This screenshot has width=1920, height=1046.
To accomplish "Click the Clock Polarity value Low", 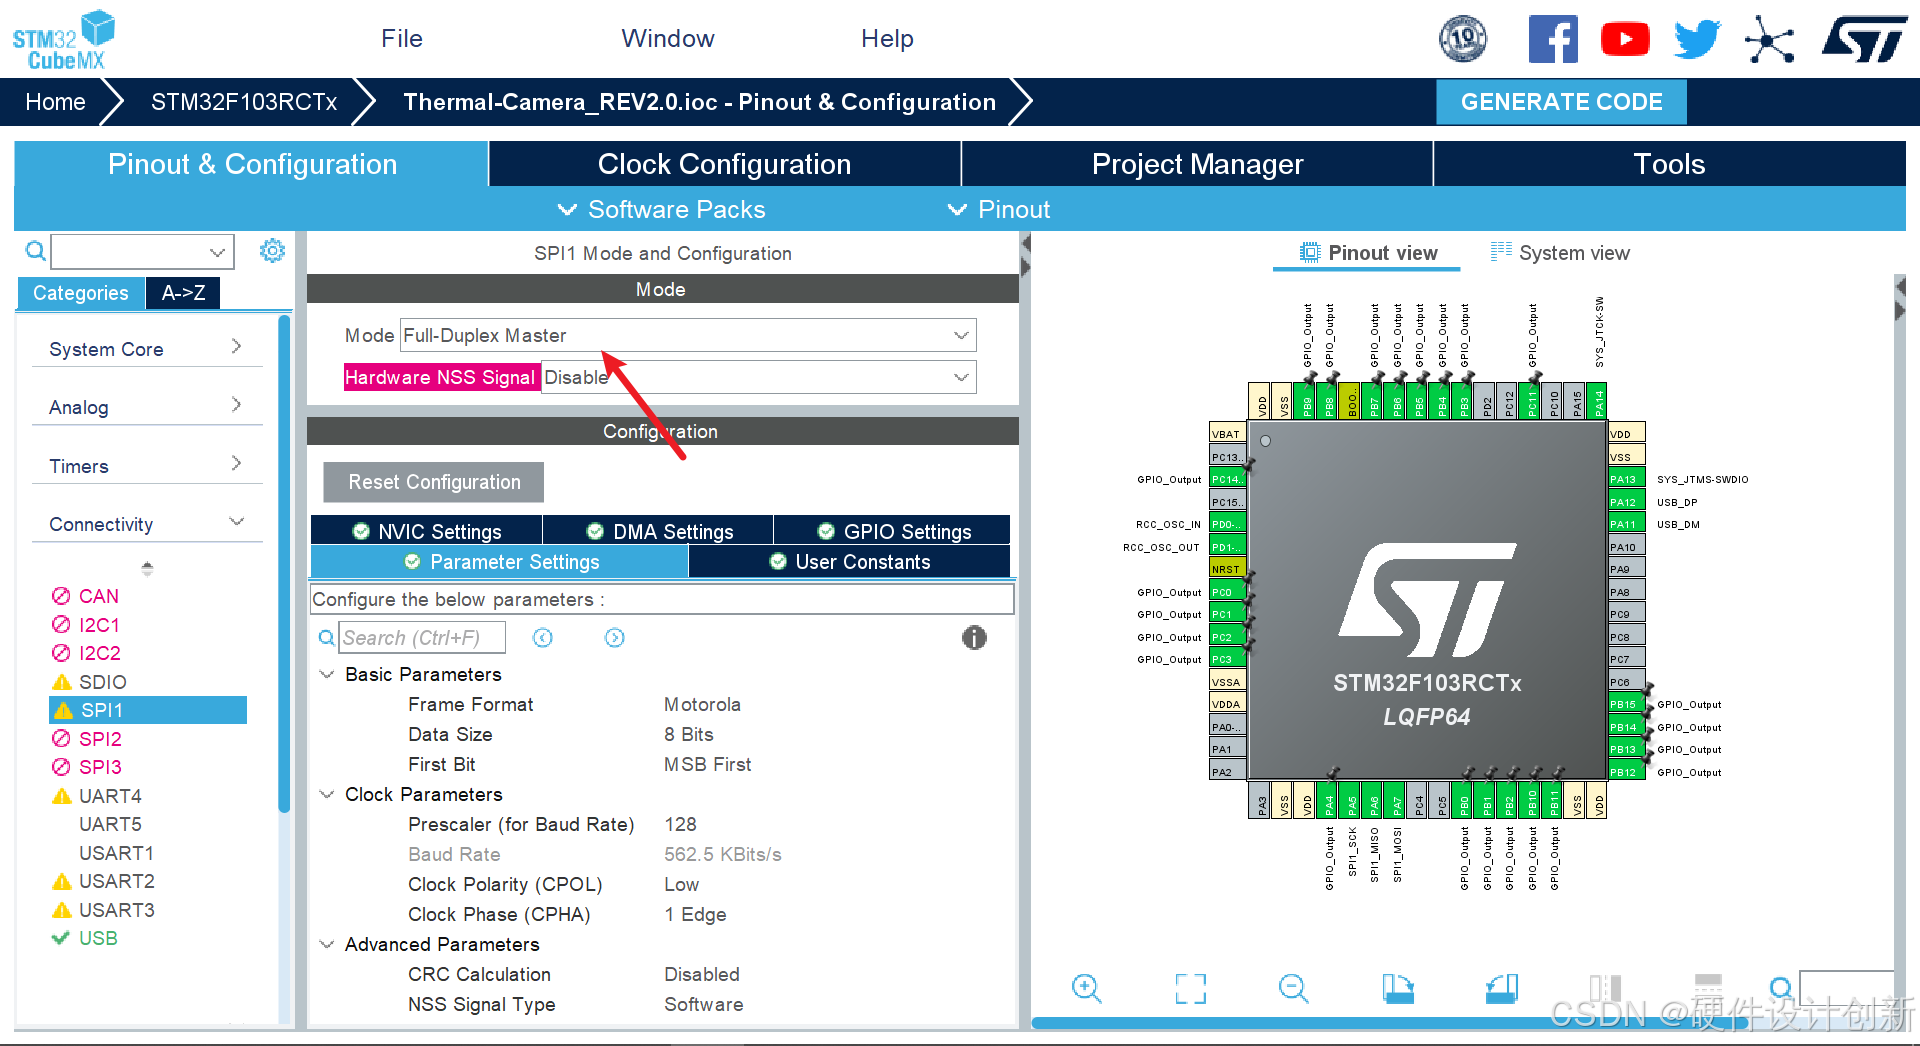I will 682,885.
